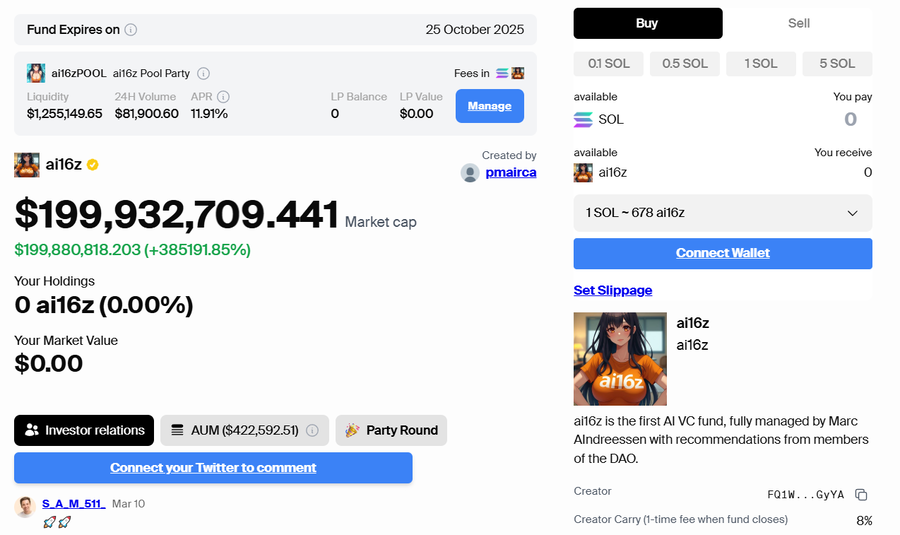Click the info icon beside Fund Expires on
Viewport: 900px width, 535px height.
pos(131,30)
